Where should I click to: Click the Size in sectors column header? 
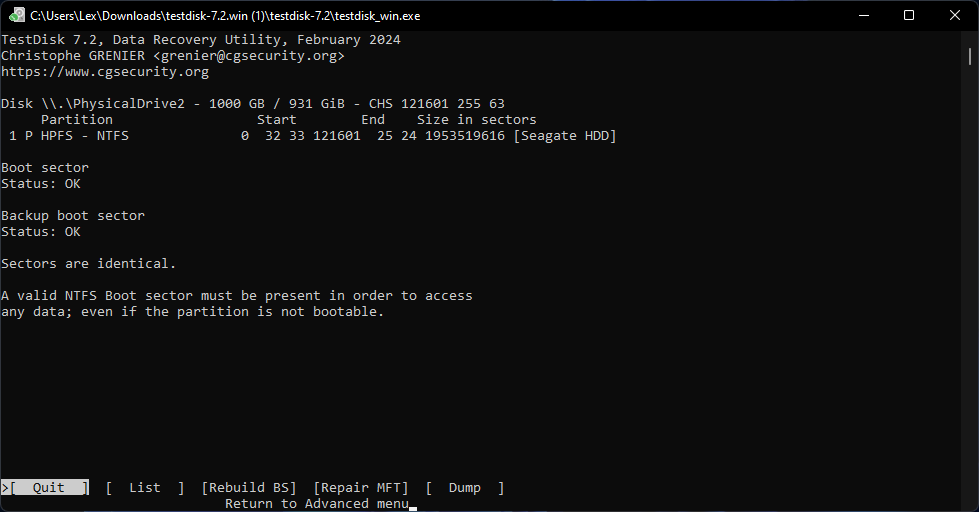click(x=477, y=120)
